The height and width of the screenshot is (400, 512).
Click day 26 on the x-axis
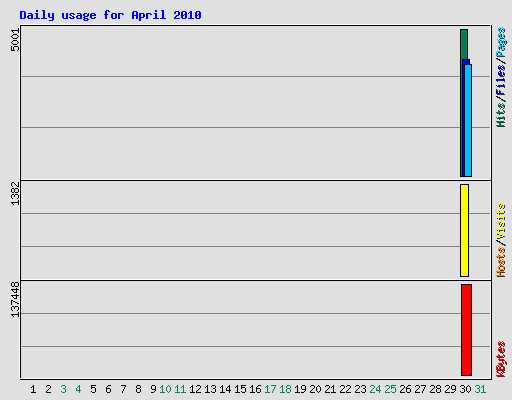[x=405, y=389]
